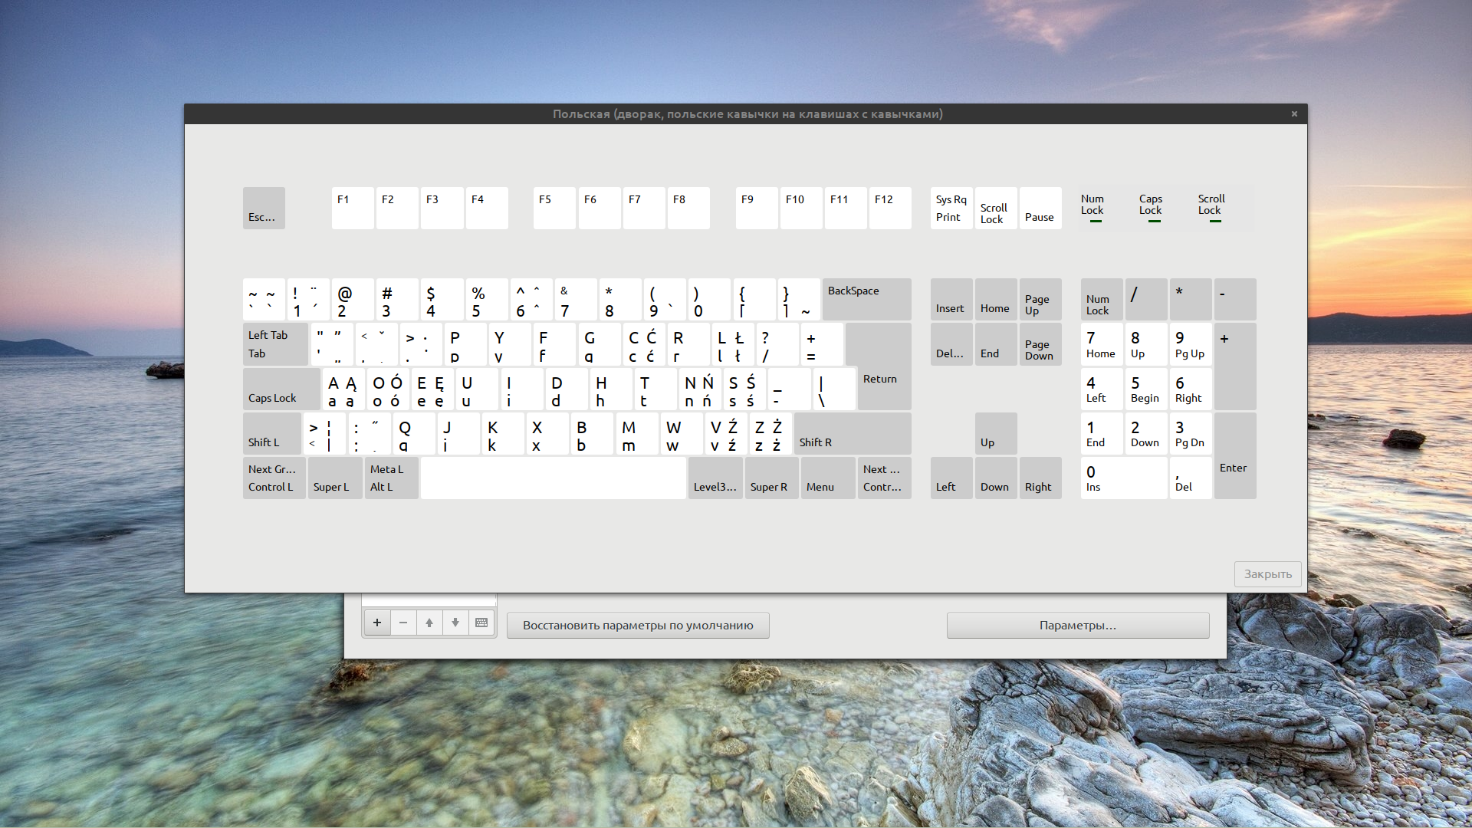Image resolution: width=1472 pixels, height=828 pixels.
Task: Click the Закрыть button
Action: 1268,574
